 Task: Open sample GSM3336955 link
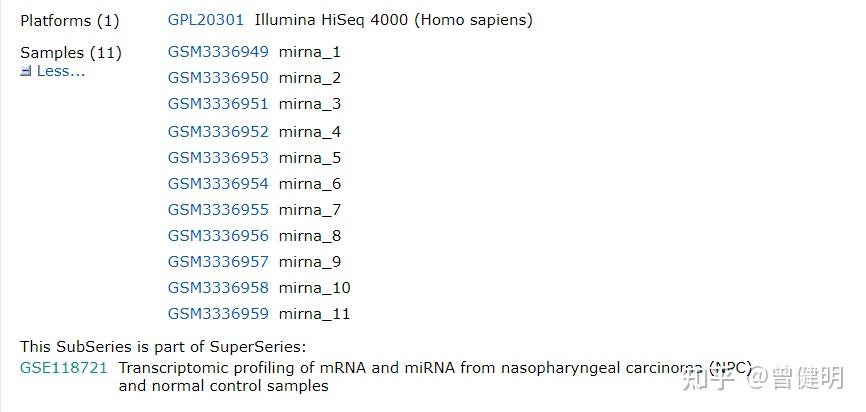(218, 209)
